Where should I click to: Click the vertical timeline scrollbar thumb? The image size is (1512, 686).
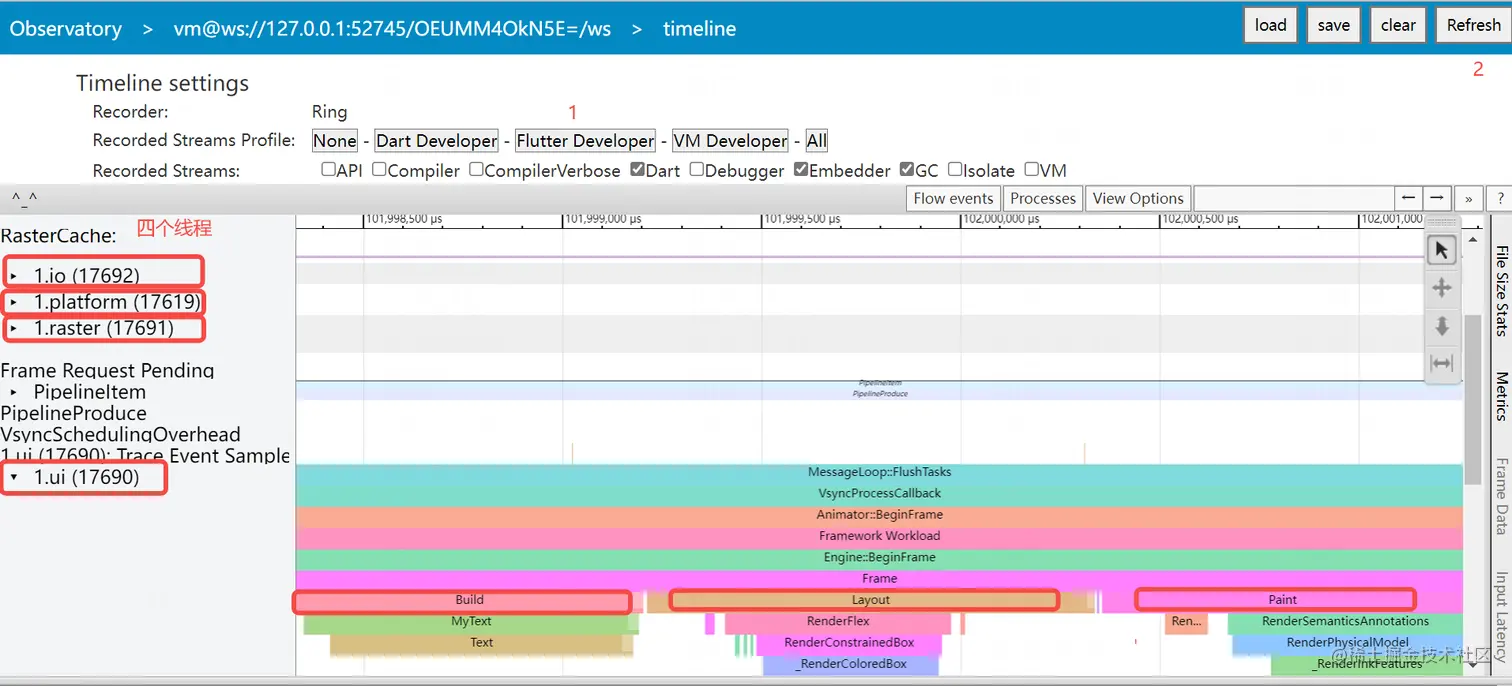pyautogui.click(x=1472, y=400)
